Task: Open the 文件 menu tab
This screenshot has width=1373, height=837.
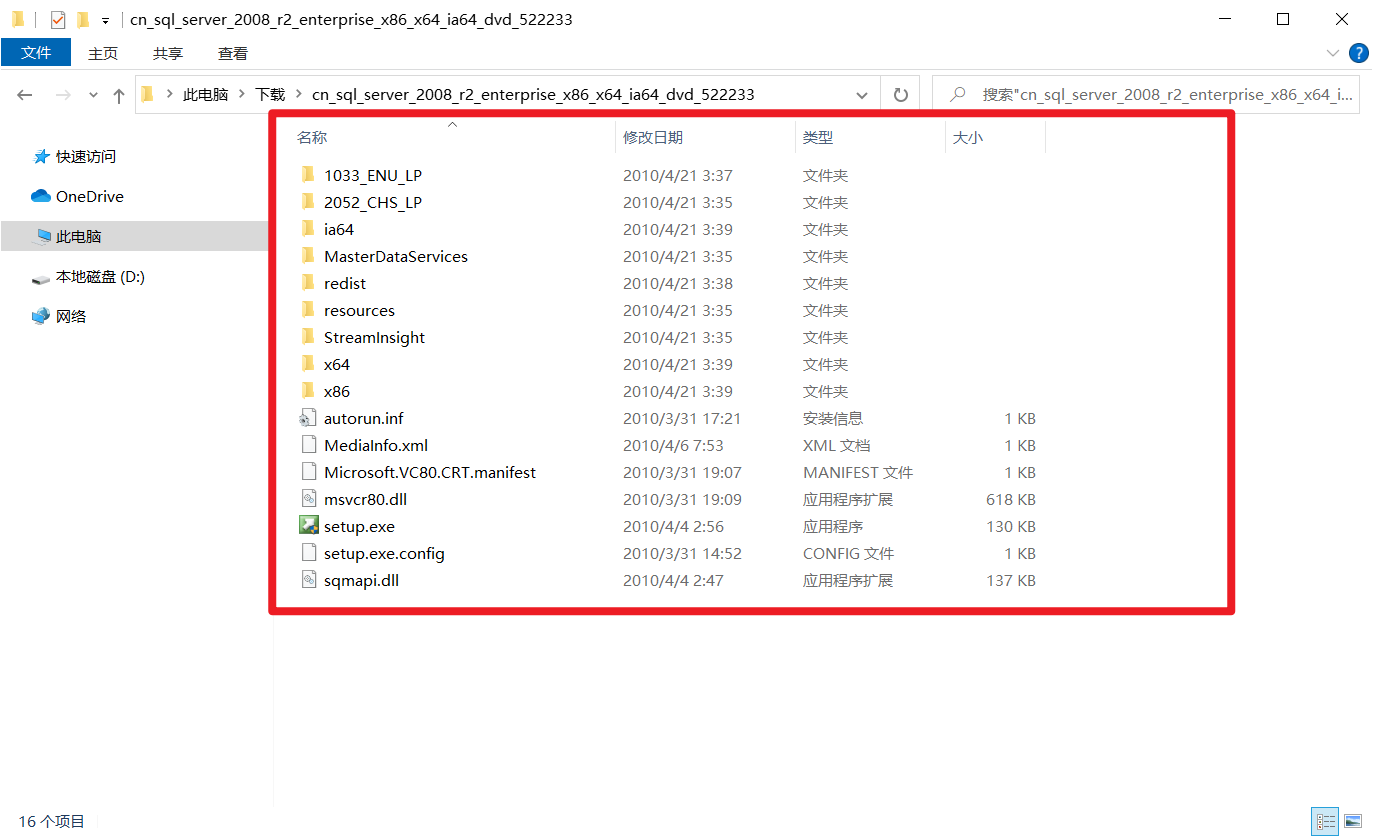Action: (36, 53)
